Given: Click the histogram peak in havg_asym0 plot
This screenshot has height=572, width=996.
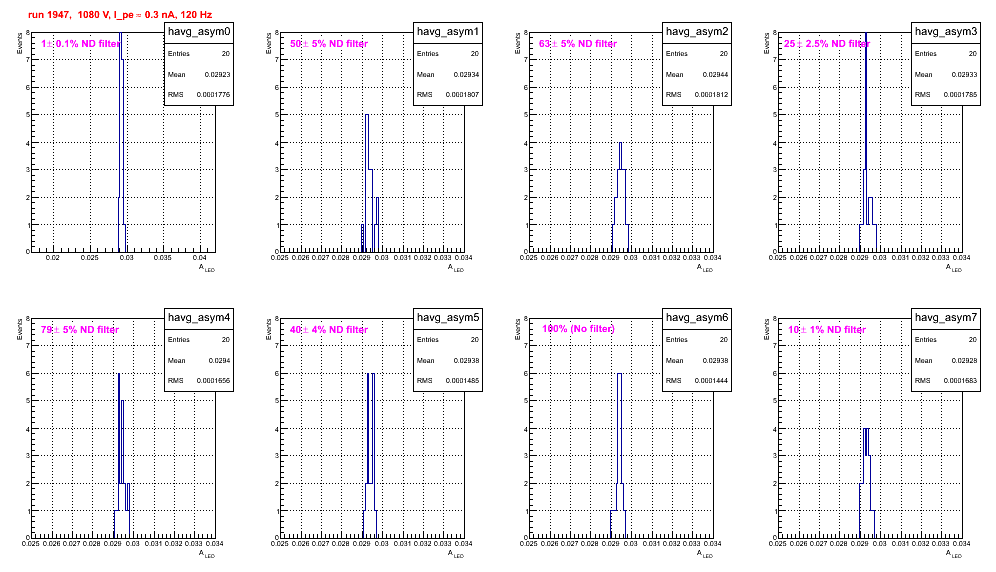Looking at the screenshot, I should pyautogui.click(x=120, y=34).
